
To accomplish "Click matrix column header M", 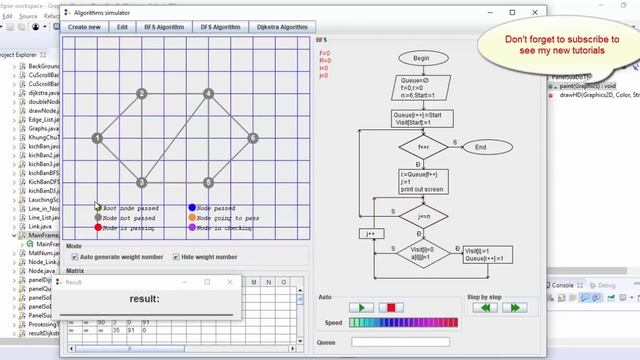I will pyautogui.click(x=253, y=282).
